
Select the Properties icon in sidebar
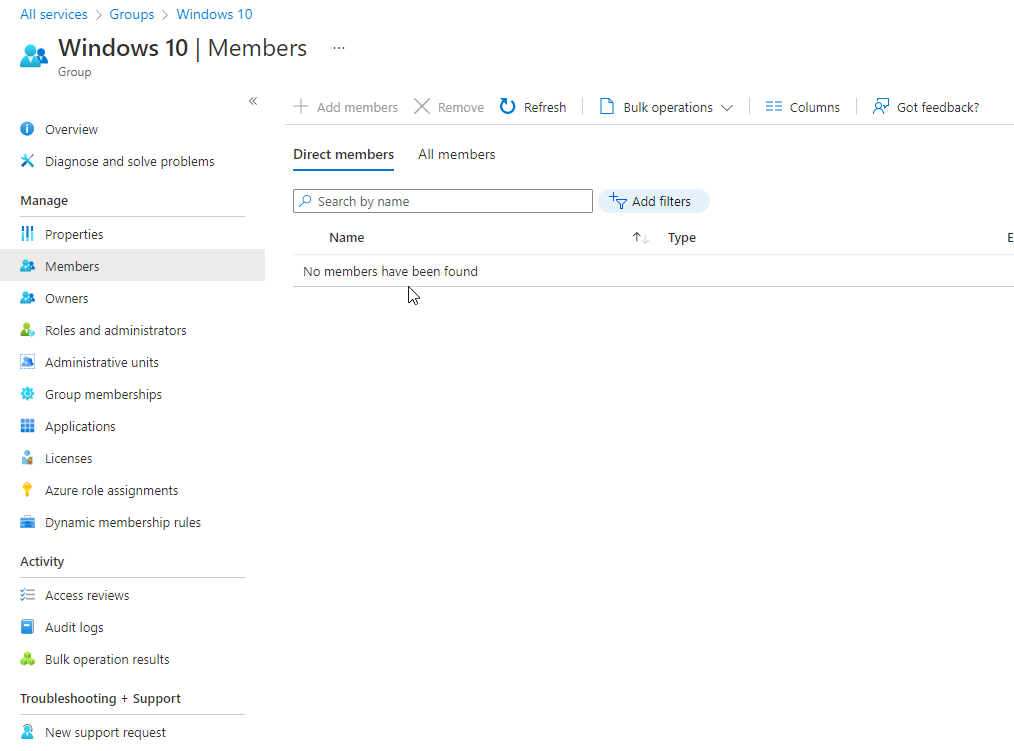27,234
